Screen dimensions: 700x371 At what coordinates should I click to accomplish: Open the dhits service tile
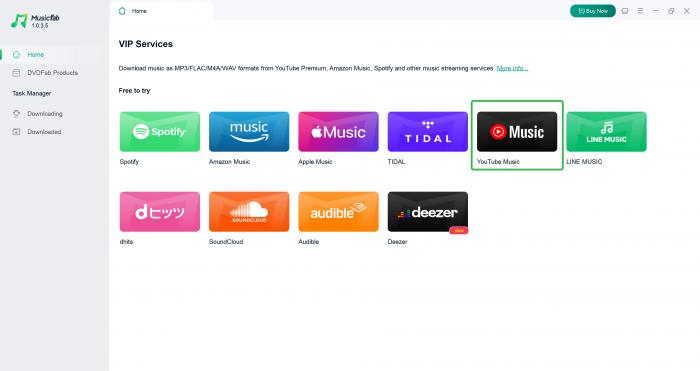coord(160,212)
